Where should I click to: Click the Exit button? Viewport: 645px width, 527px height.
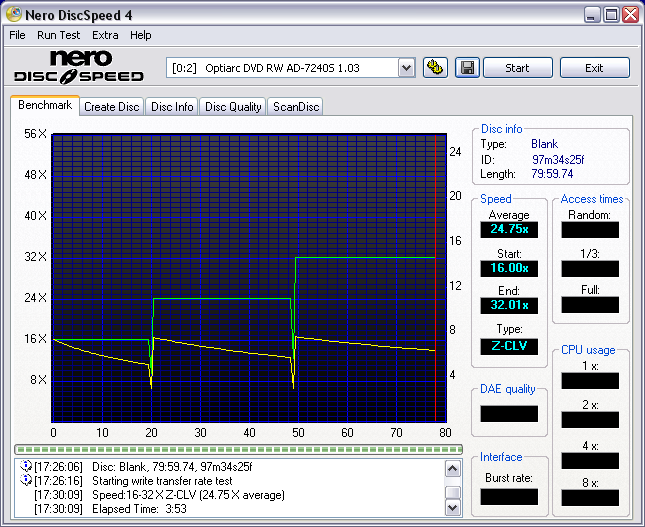[594, 68]
